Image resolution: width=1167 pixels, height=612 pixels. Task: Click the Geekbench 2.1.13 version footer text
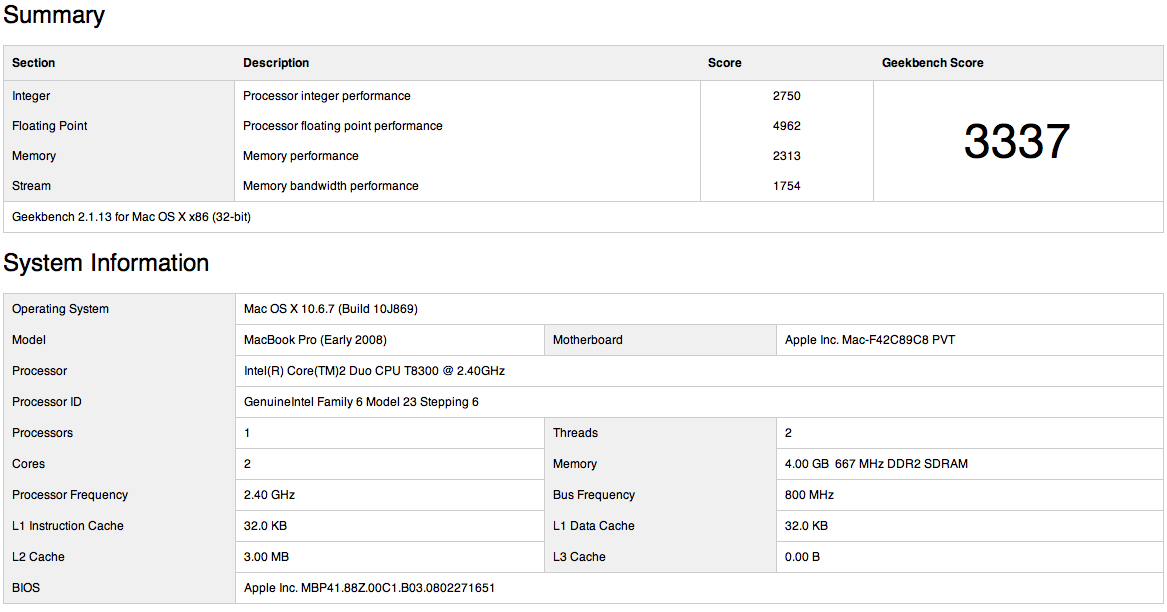click(x=131, y=217)
